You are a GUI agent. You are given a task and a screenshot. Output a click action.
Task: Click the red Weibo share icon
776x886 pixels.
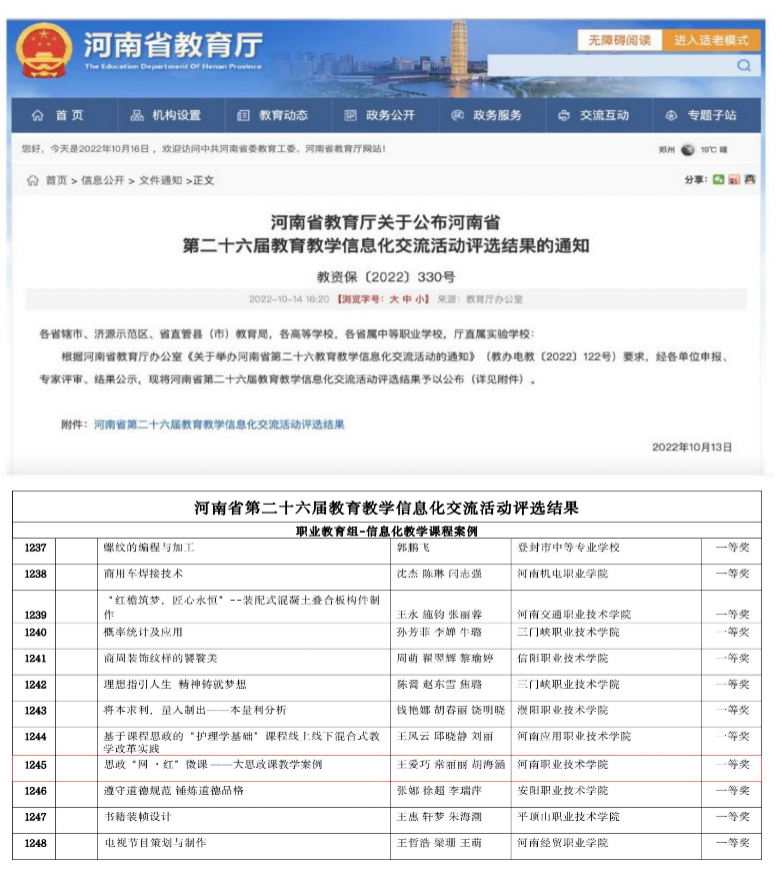pyautogui.click(x=733, y=180)
